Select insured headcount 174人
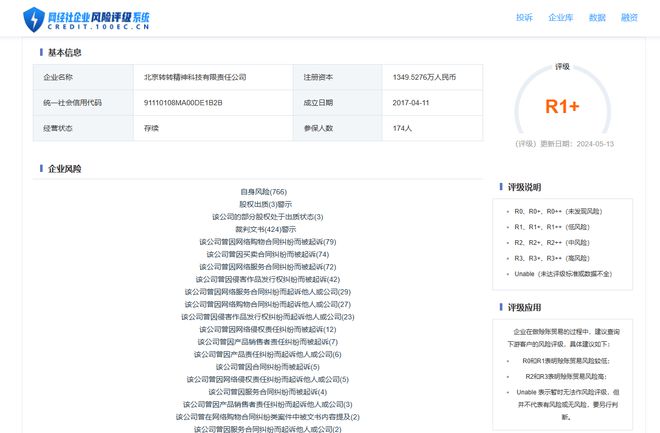The width and height of the screenshot is (660, 433). tap(402, 128)
